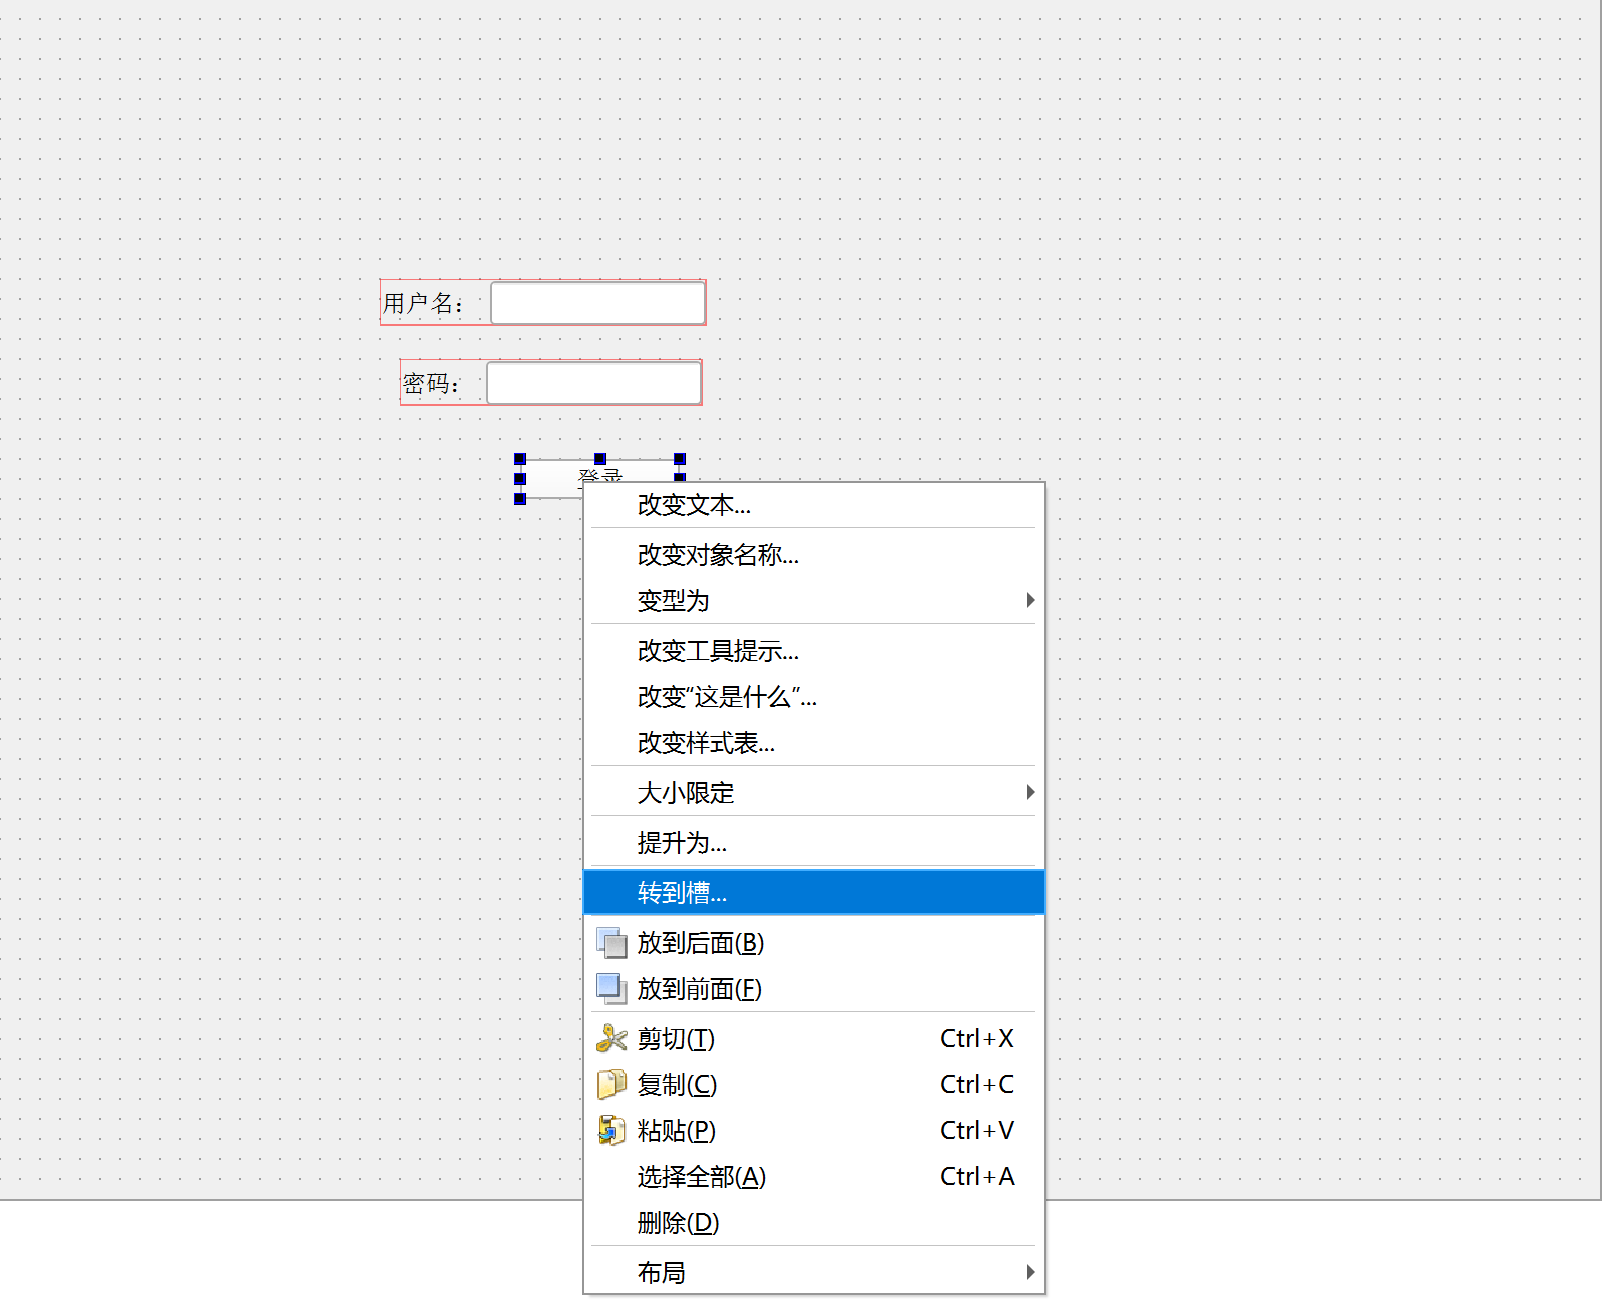Select 改变样式表... option
Image resolution: width=1613 pixels, height=1311 pixels.
pos(706,743)
